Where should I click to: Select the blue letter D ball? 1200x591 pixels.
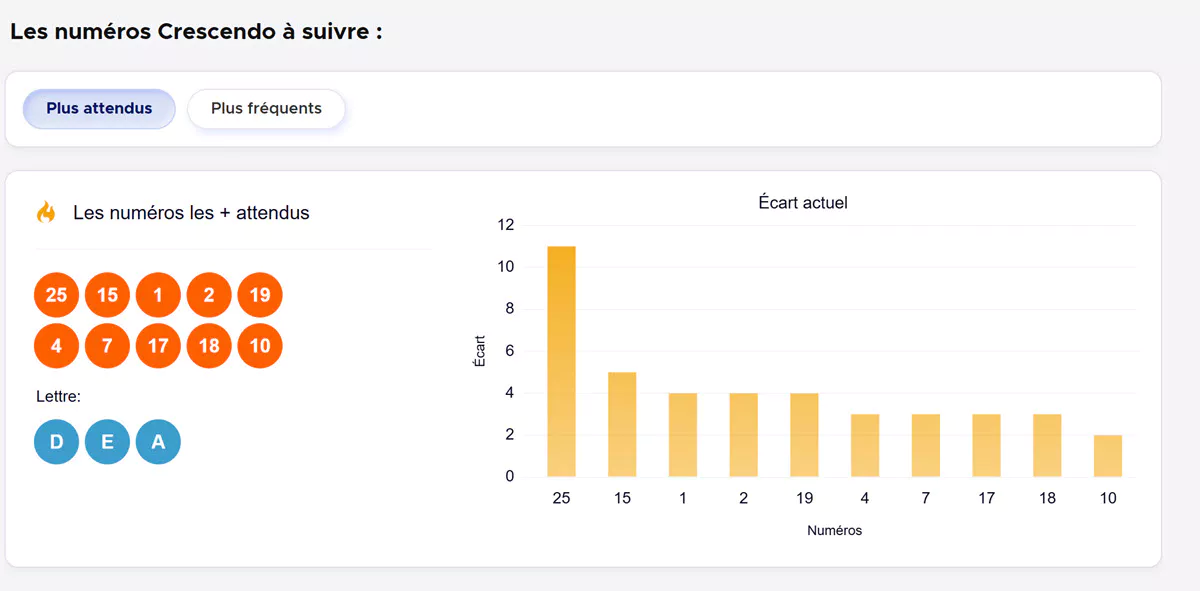tap(56, 441)
